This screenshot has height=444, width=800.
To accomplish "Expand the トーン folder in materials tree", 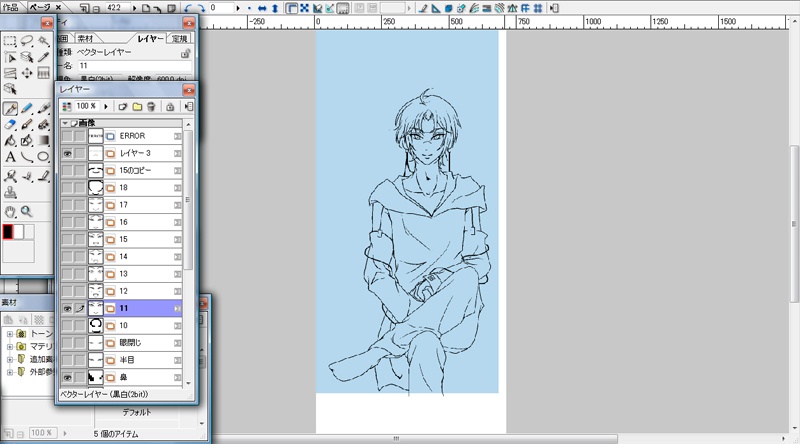I will tap(9, 333).
